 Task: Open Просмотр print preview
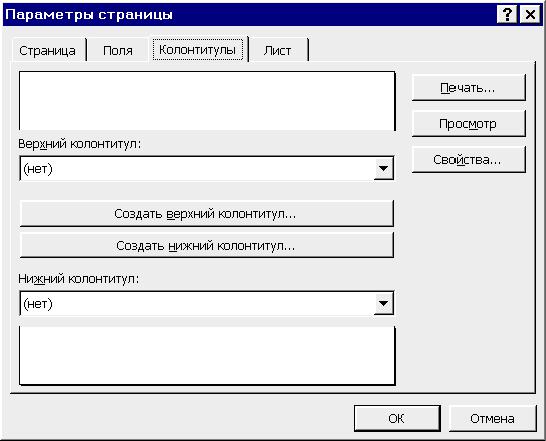pos(468,124)
